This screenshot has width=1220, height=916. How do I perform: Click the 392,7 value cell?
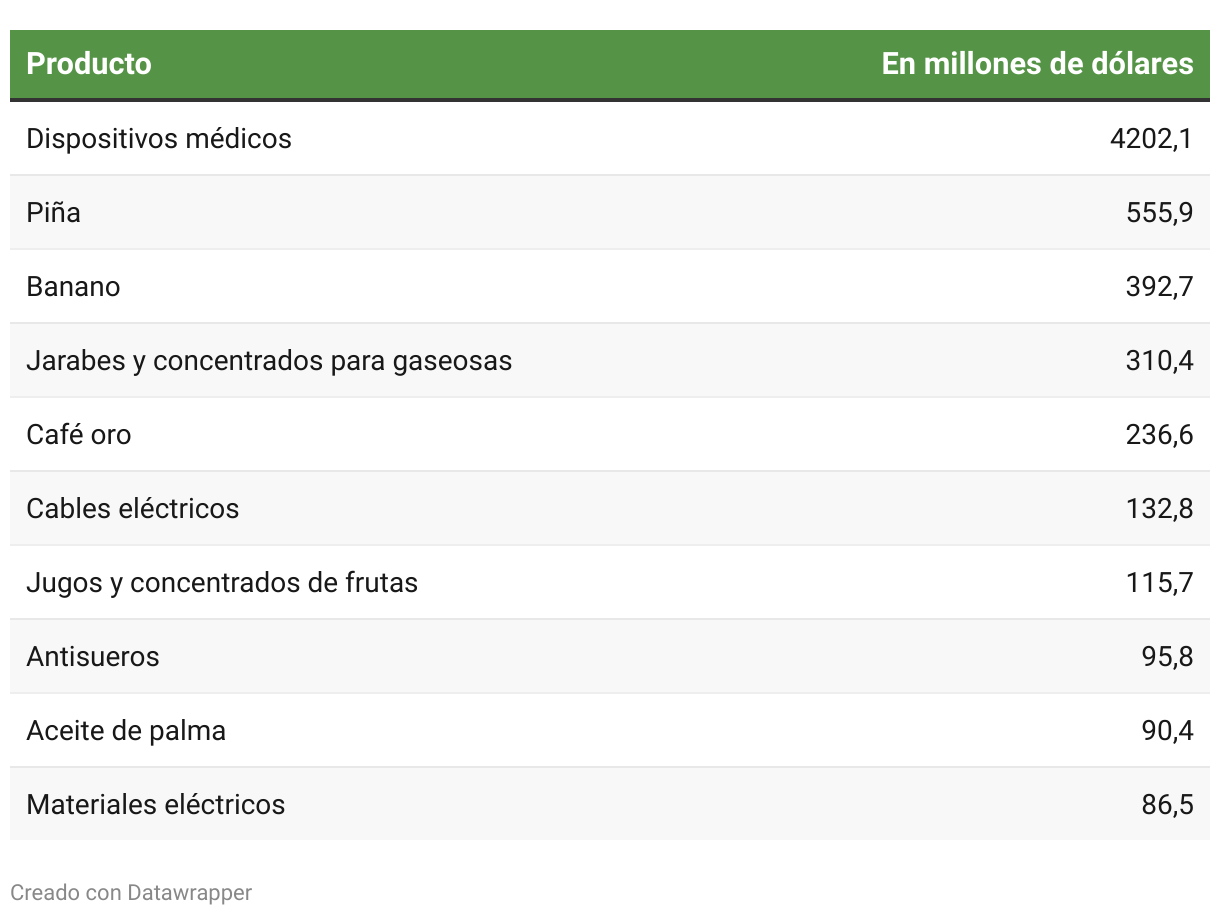pyautogui.click(x=1159, y=286)
